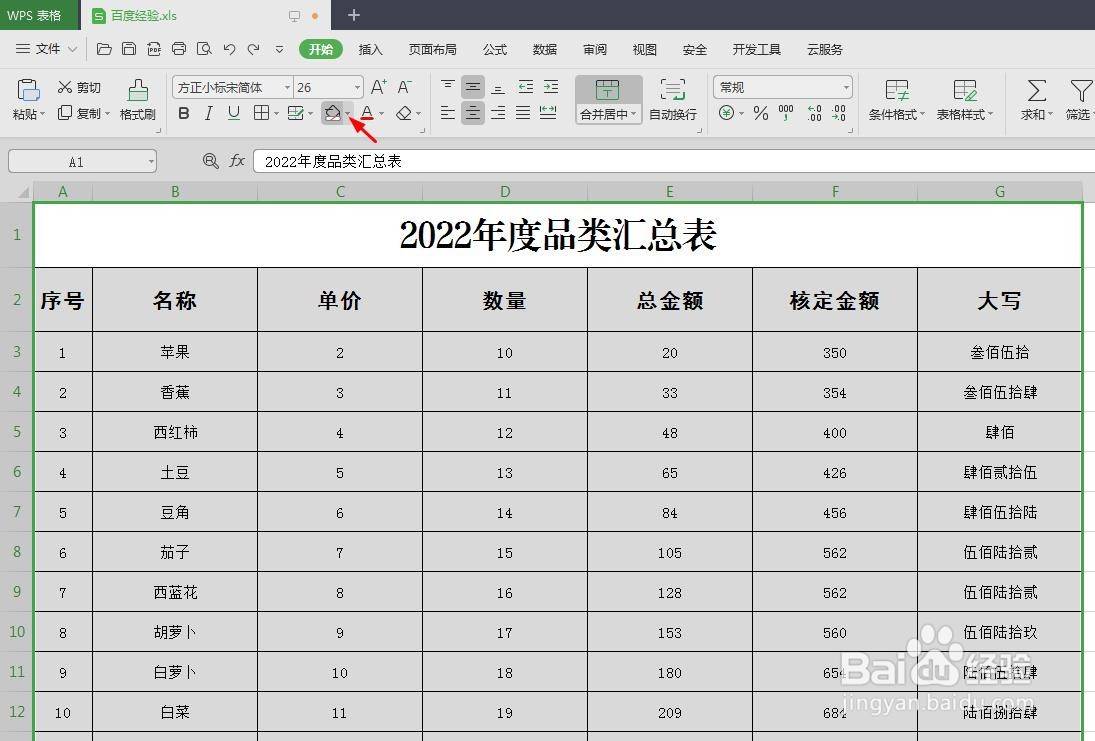The image size is (1095, 741).
Task: Switch to the 插入 ribbon tab
Action: point(371,48)
